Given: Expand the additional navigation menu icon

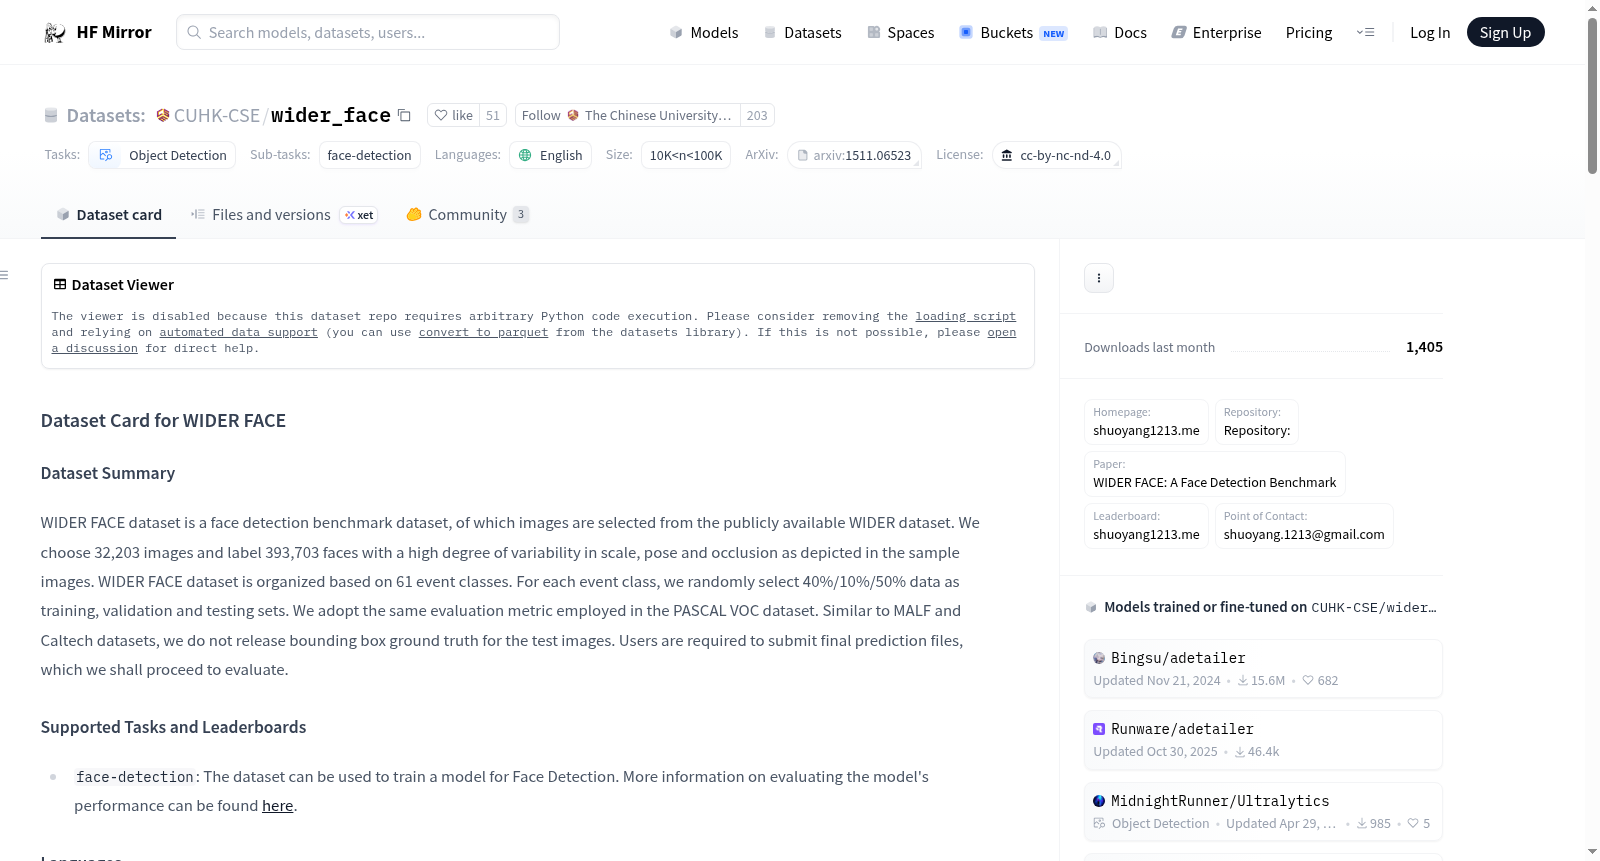Looking at the screenshot, I should [1365, 33].
